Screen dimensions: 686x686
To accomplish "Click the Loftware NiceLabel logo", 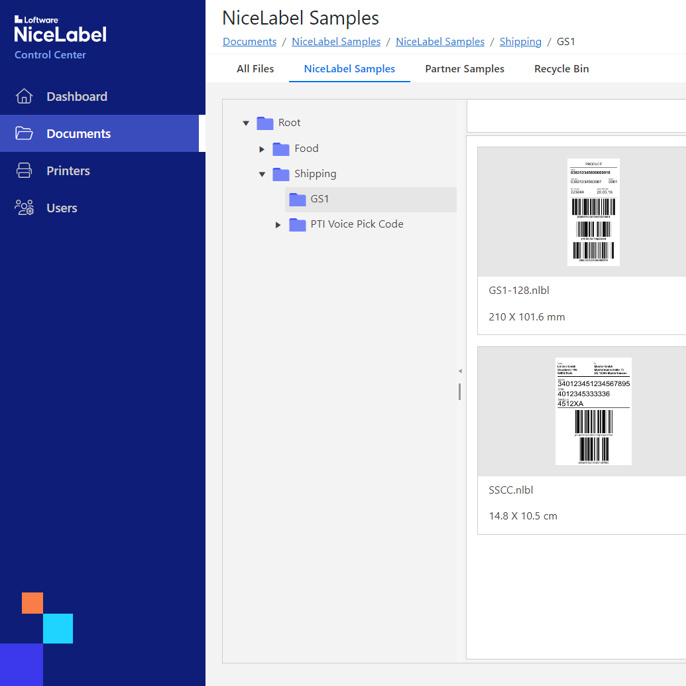I will pos(60,30).
